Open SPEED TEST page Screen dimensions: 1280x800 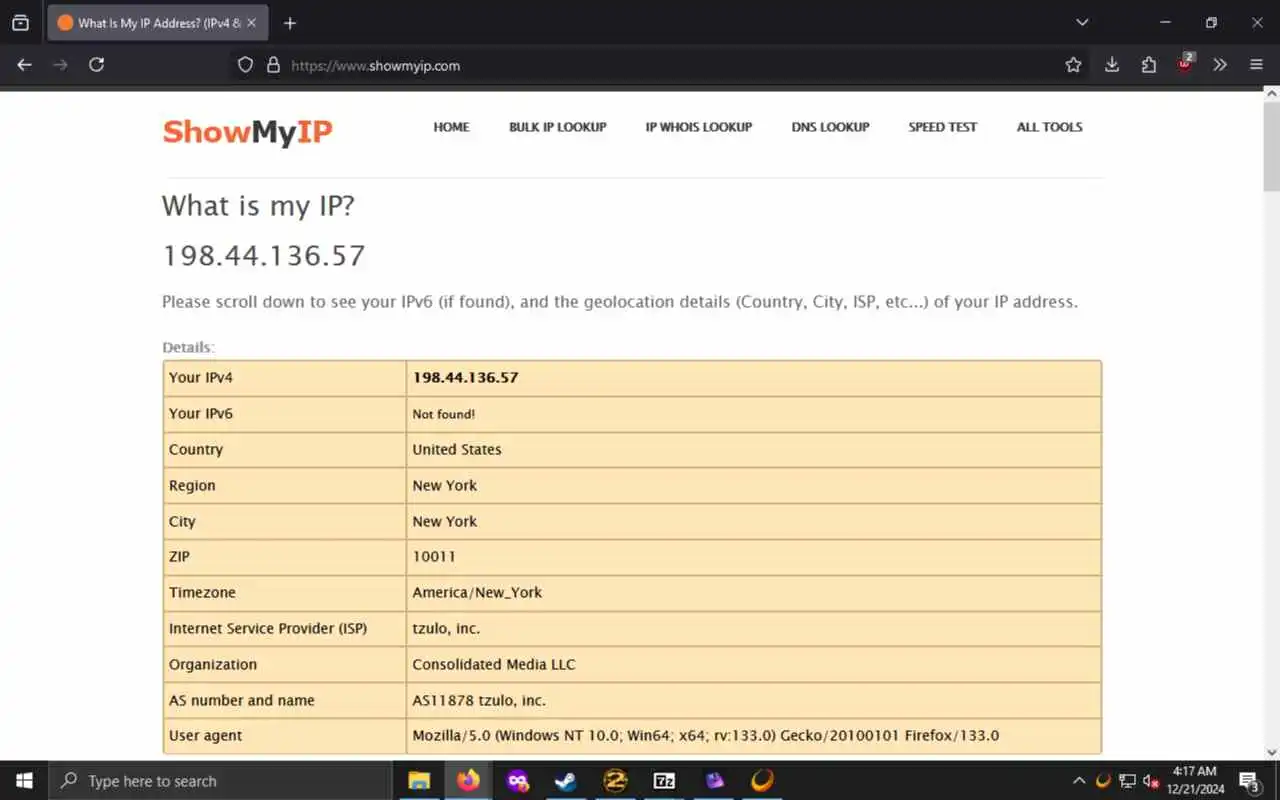click(943, 127)
